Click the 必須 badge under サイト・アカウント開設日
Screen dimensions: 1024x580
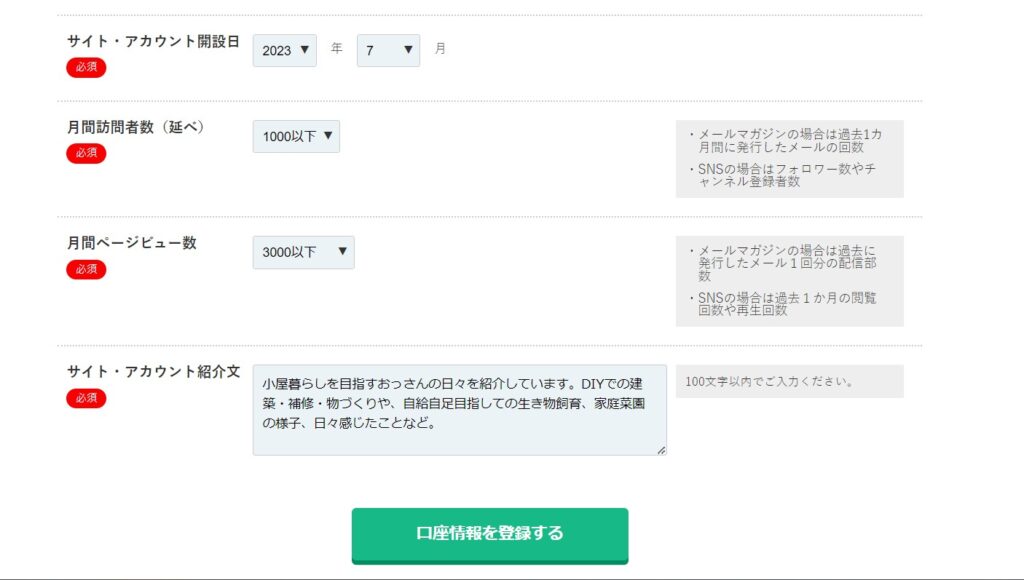86,67
